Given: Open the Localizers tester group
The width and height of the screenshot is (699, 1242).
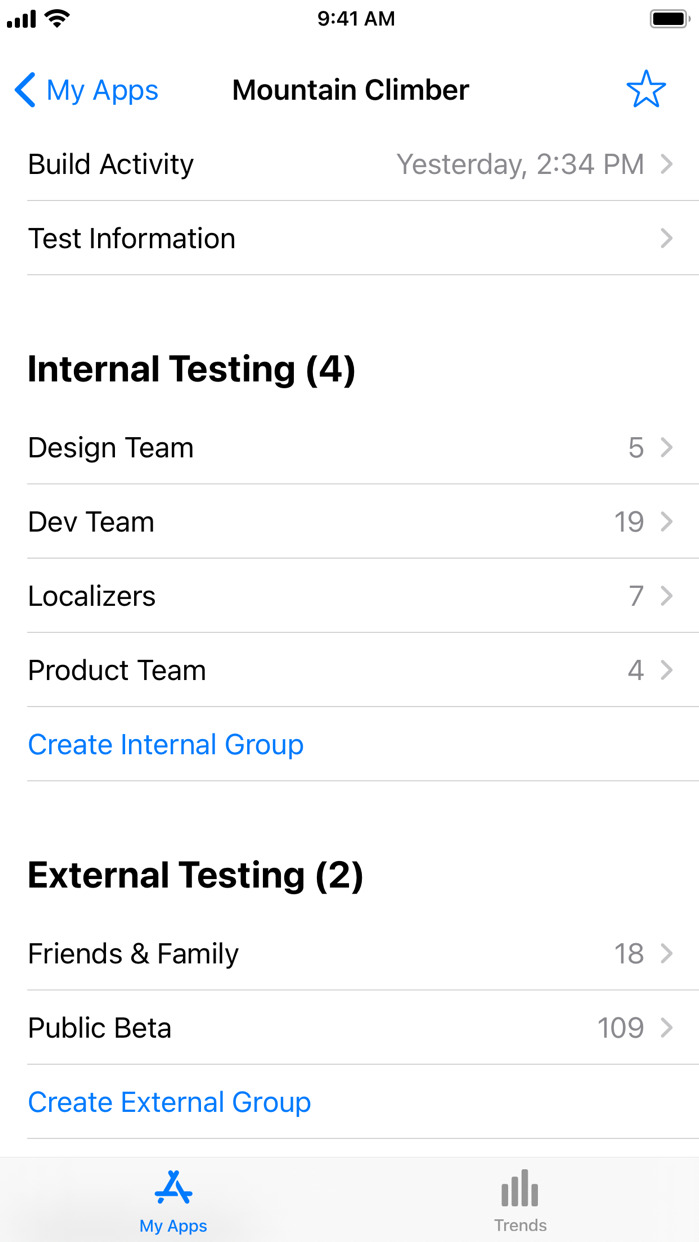Looking at the screenshot, I should tap(92, 596).
